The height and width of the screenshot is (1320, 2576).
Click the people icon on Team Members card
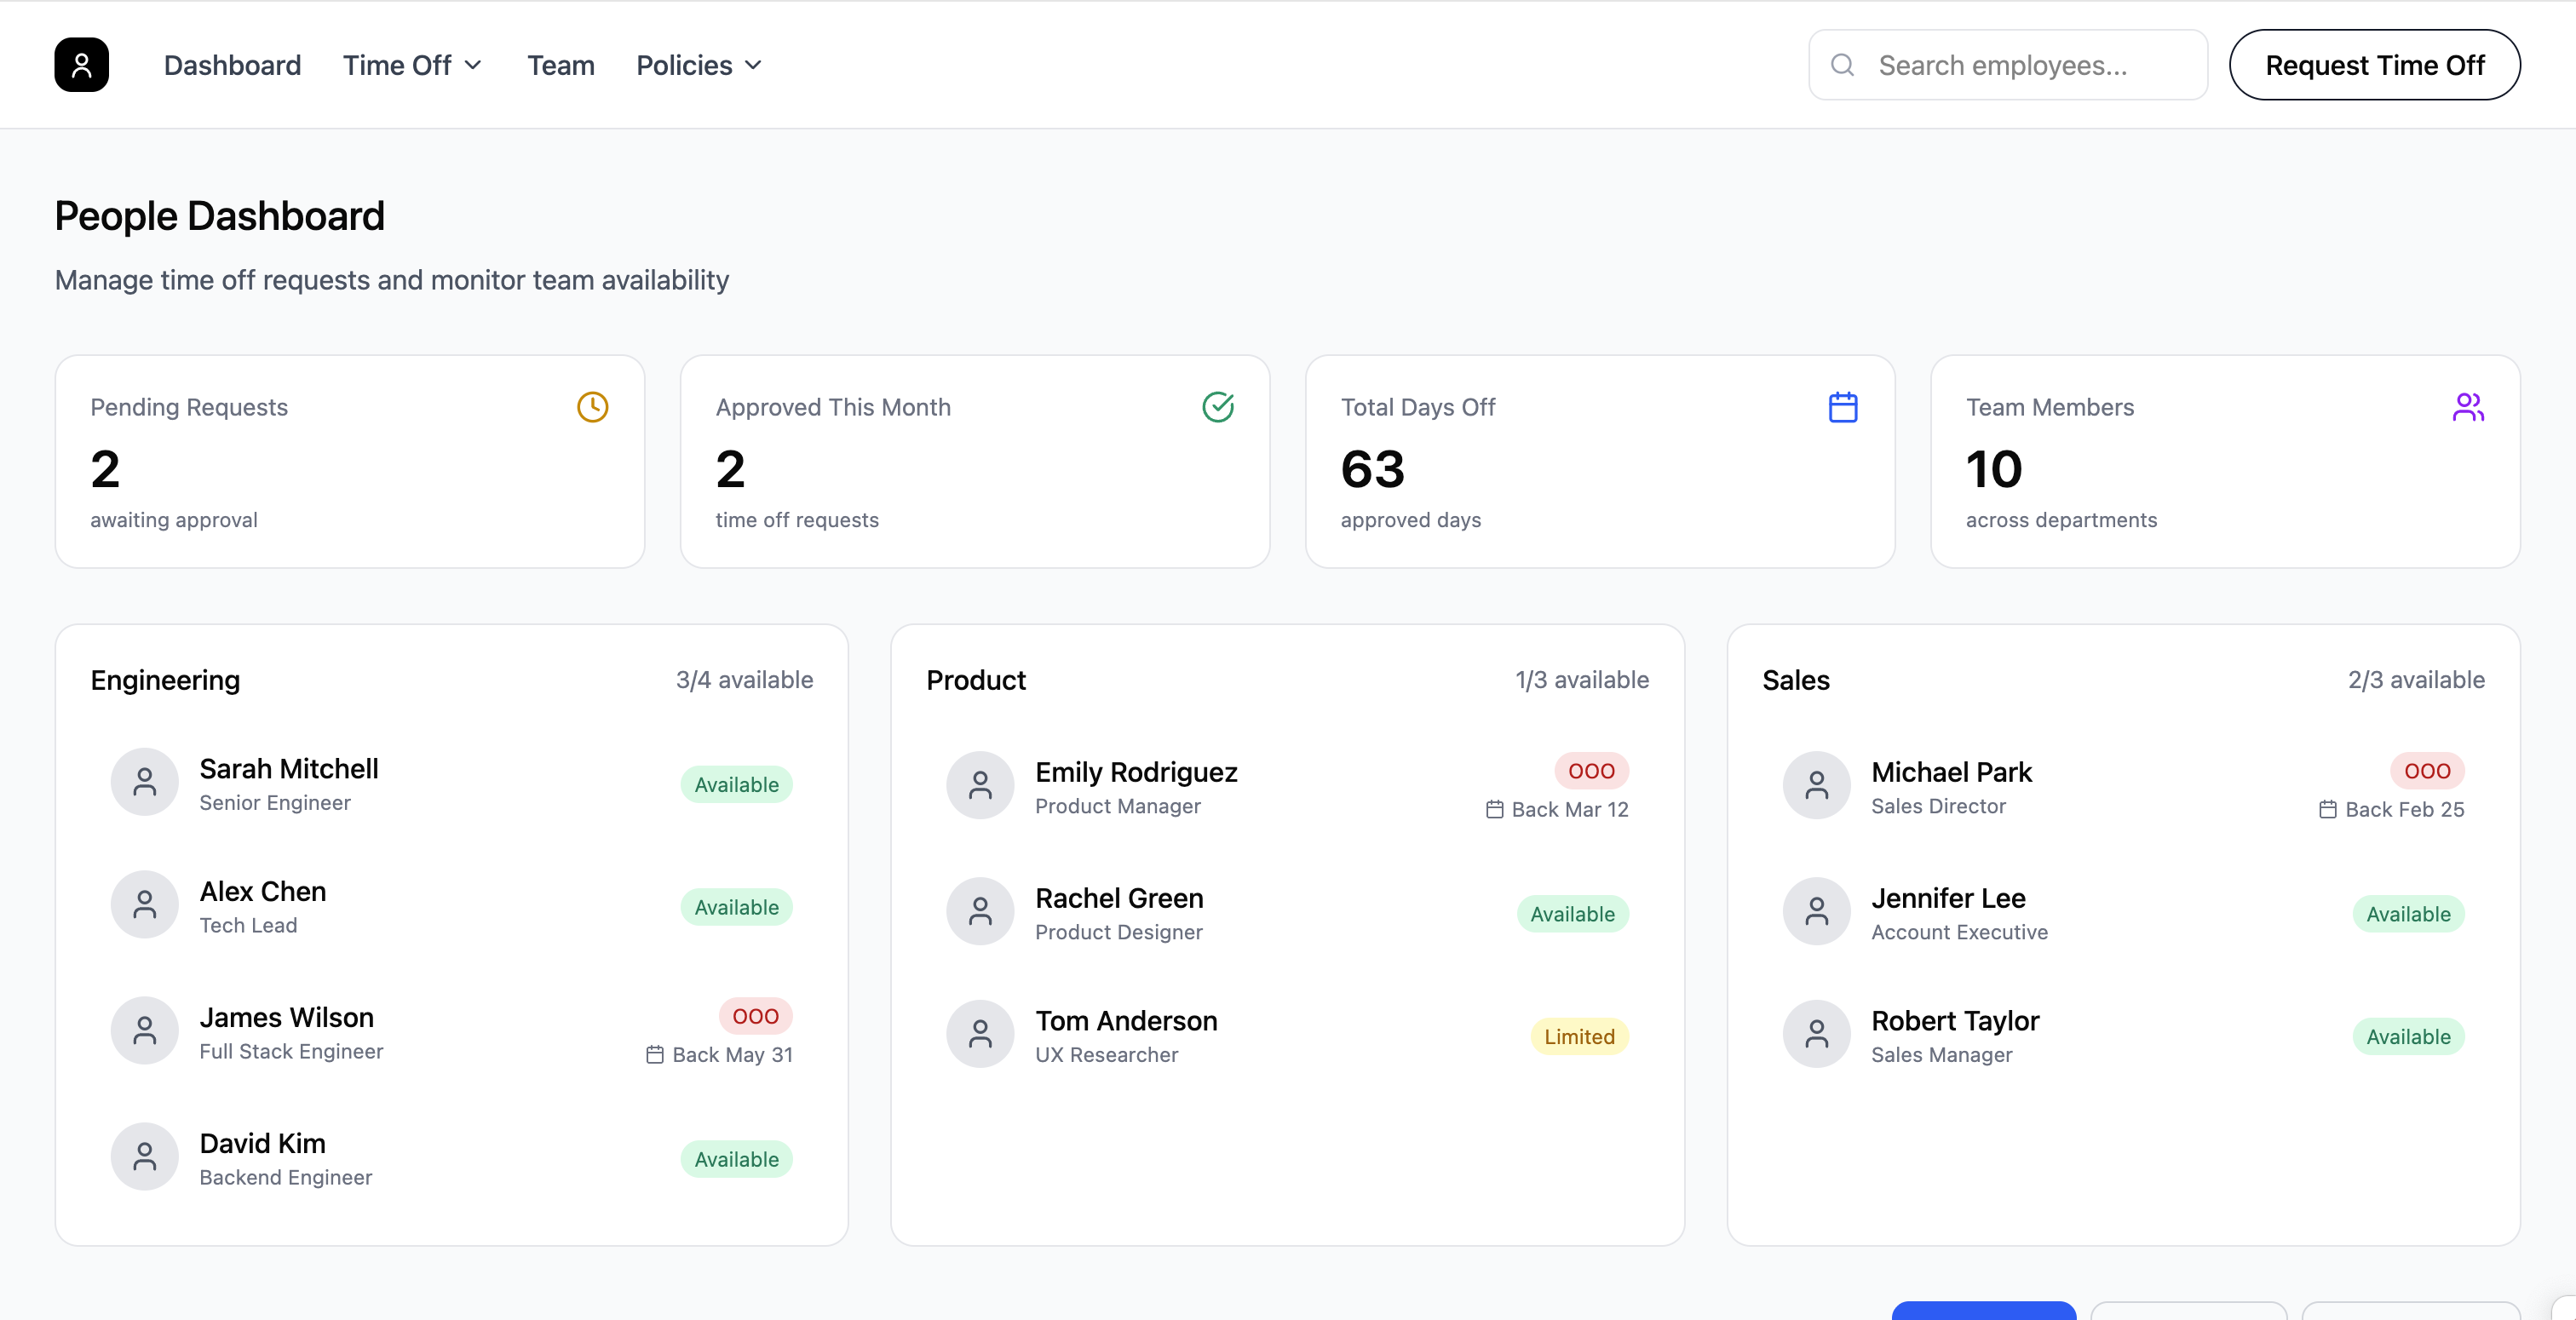2468,407
